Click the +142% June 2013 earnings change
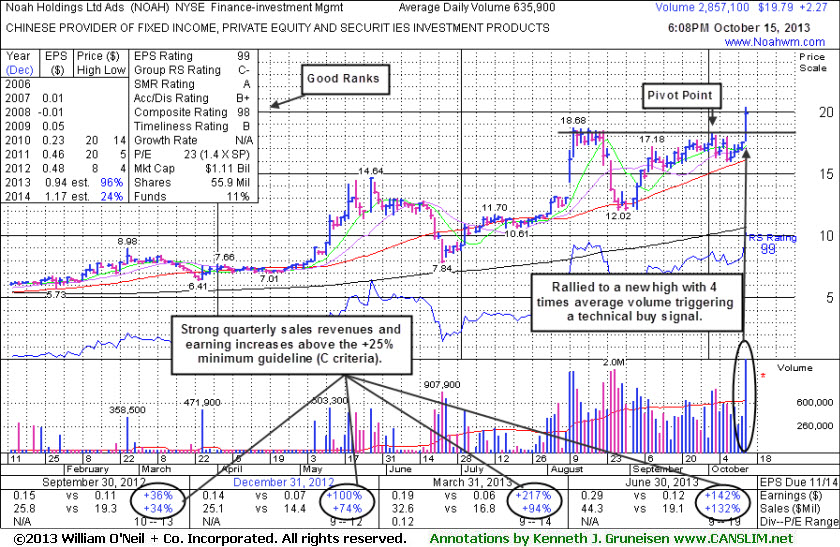 point(722,496)
